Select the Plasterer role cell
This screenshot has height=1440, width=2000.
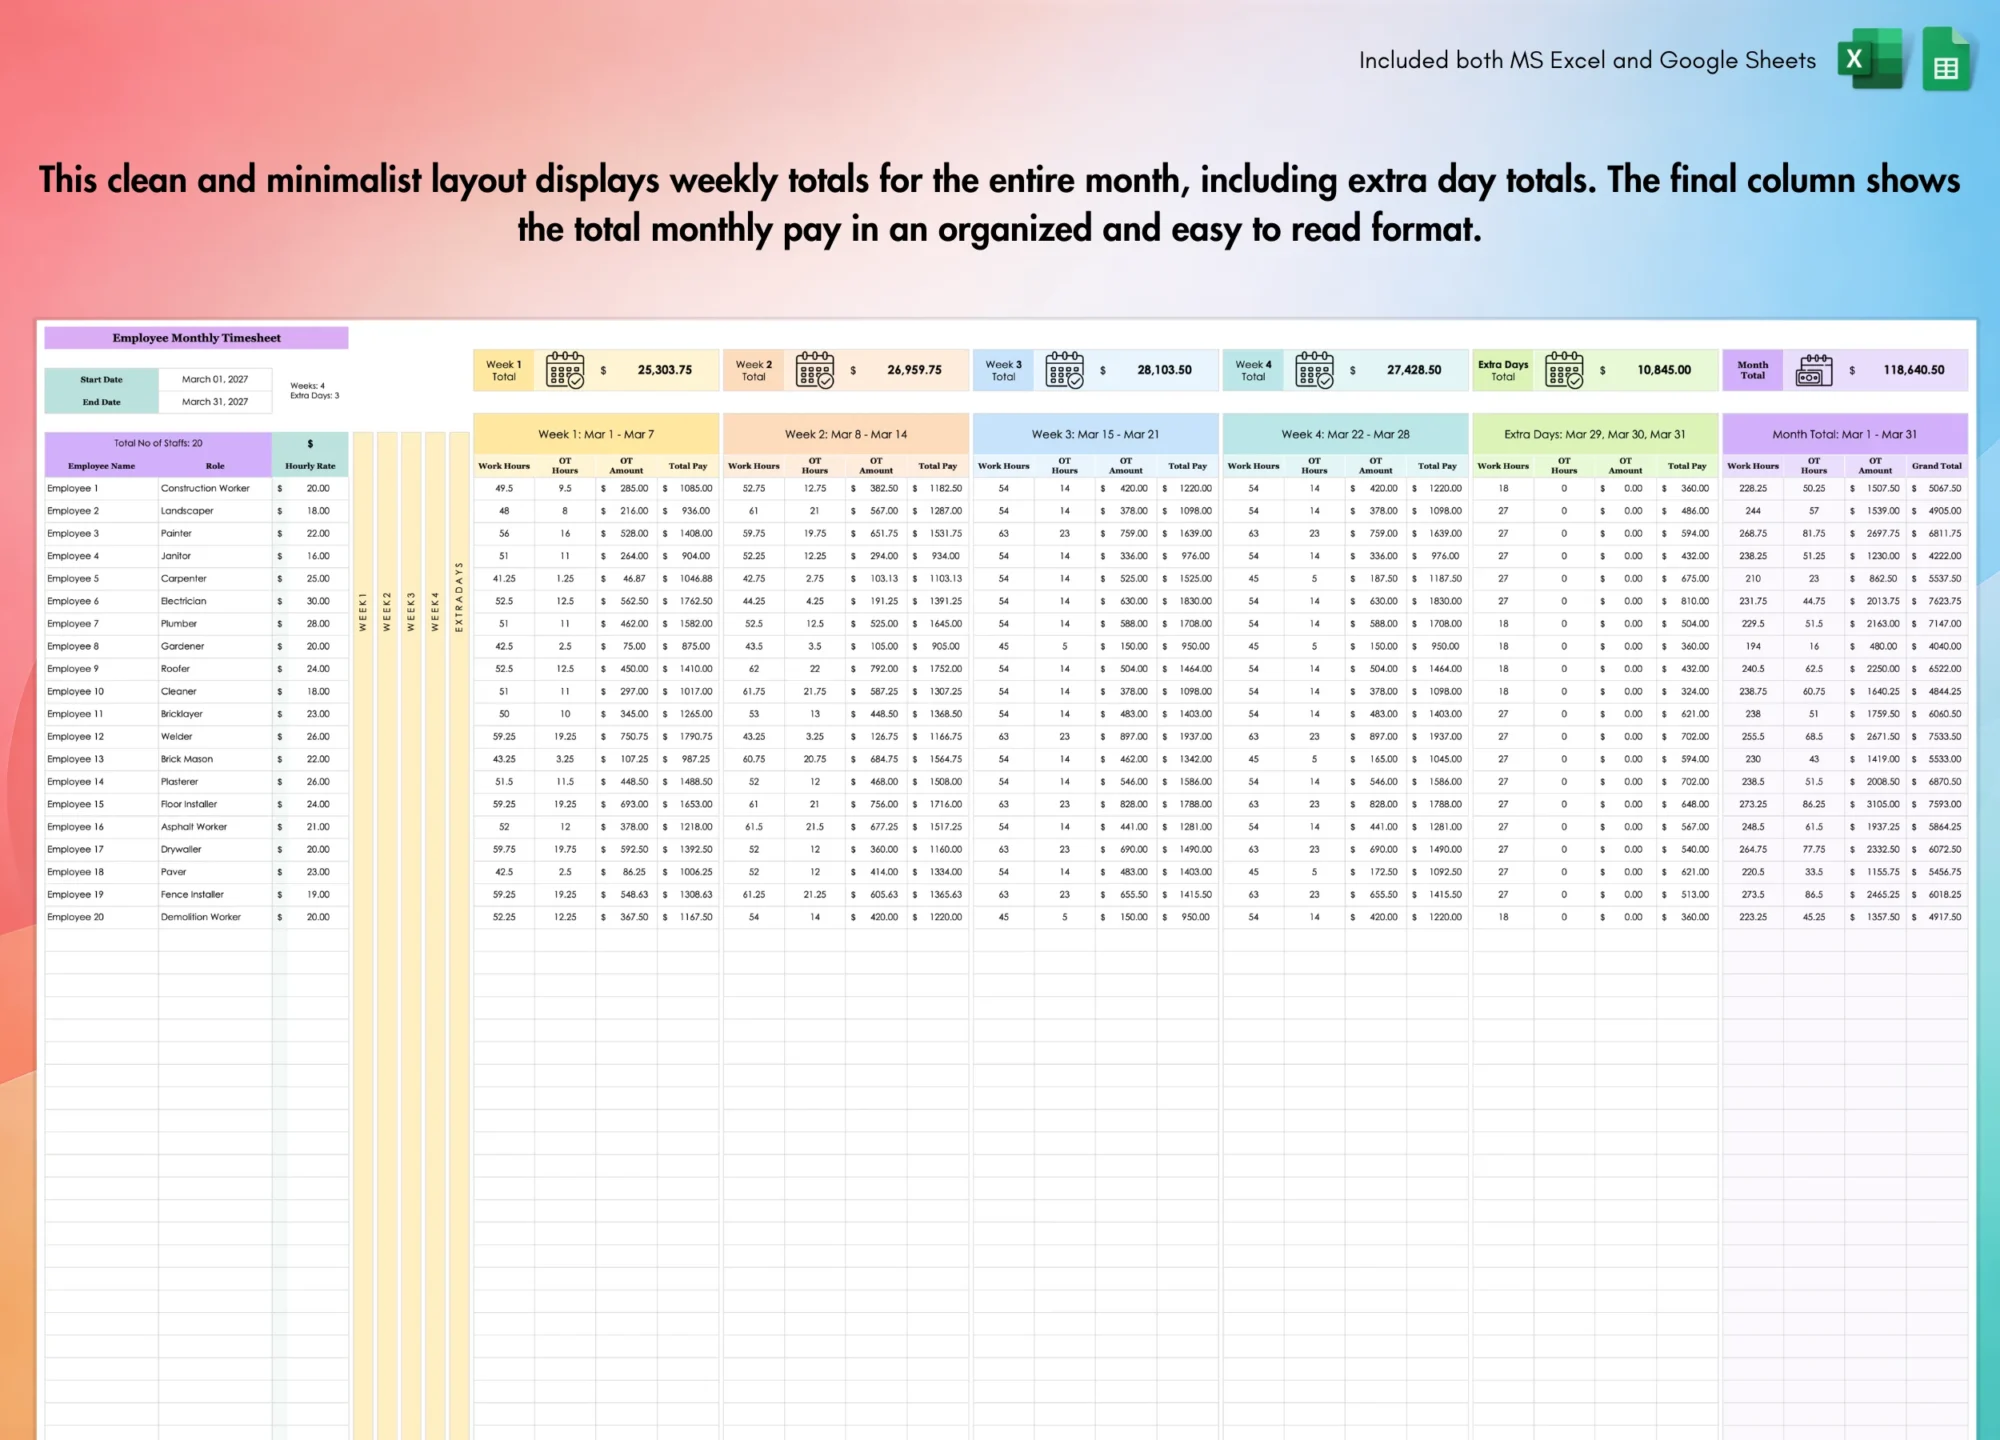[x=215, y=782]
